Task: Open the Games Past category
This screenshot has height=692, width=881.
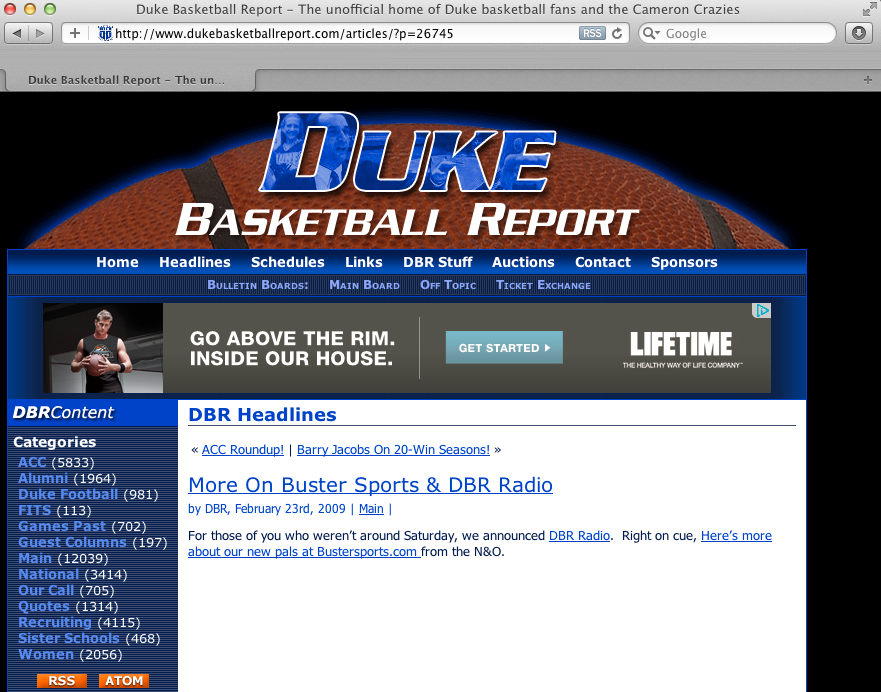Action: (62, 527)
